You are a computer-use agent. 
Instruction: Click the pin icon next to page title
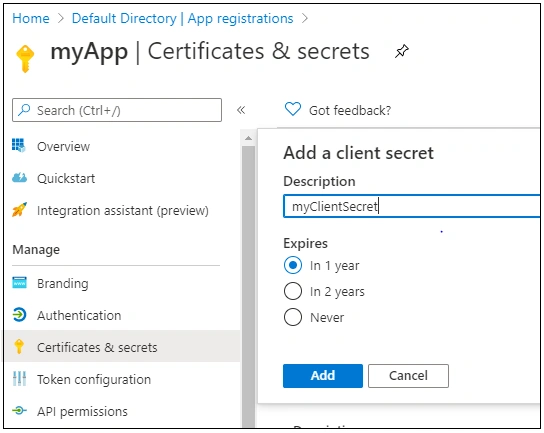point(402,52)
